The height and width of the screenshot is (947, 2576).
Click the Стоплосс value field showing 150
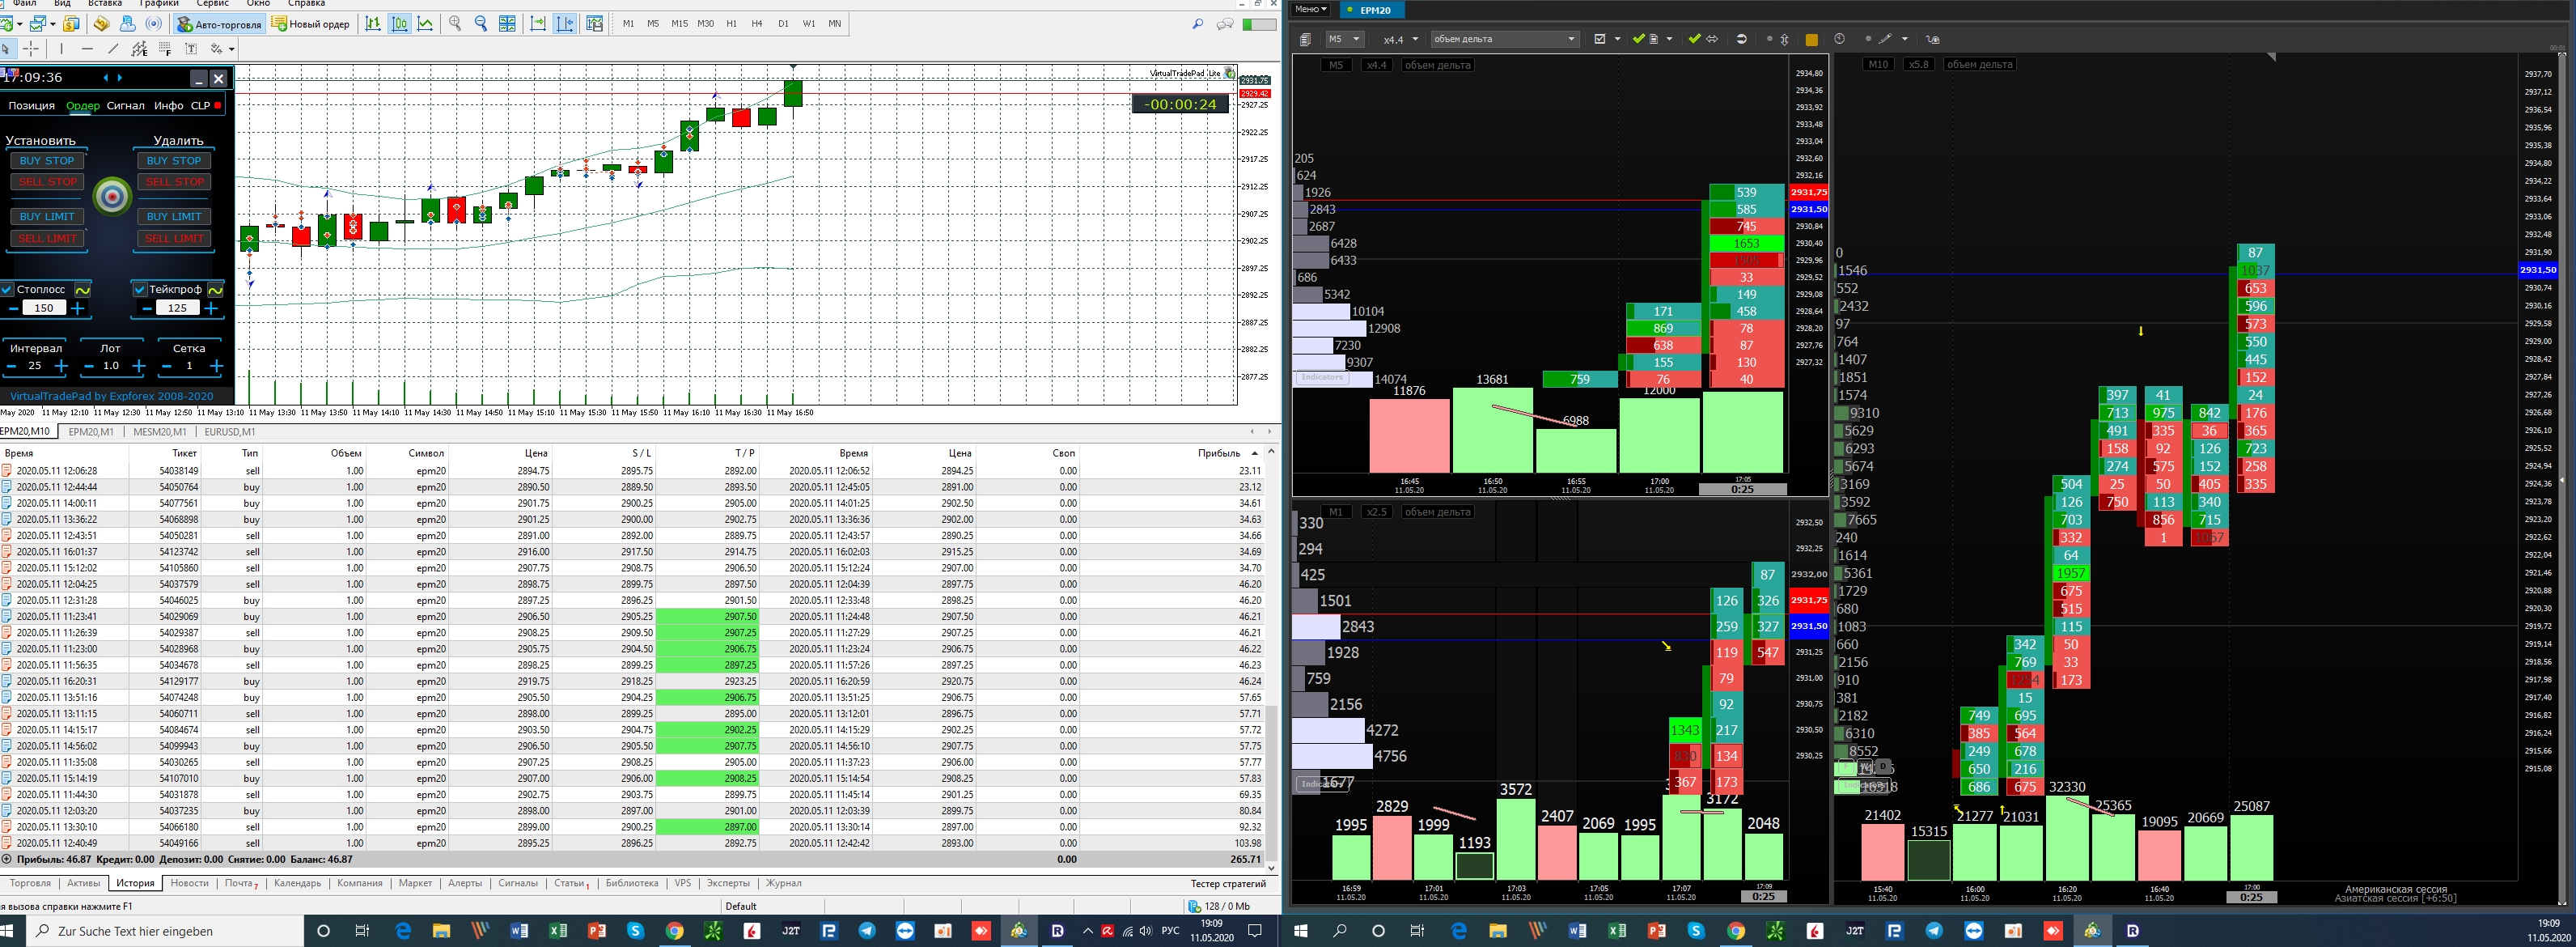pos(44,308)
